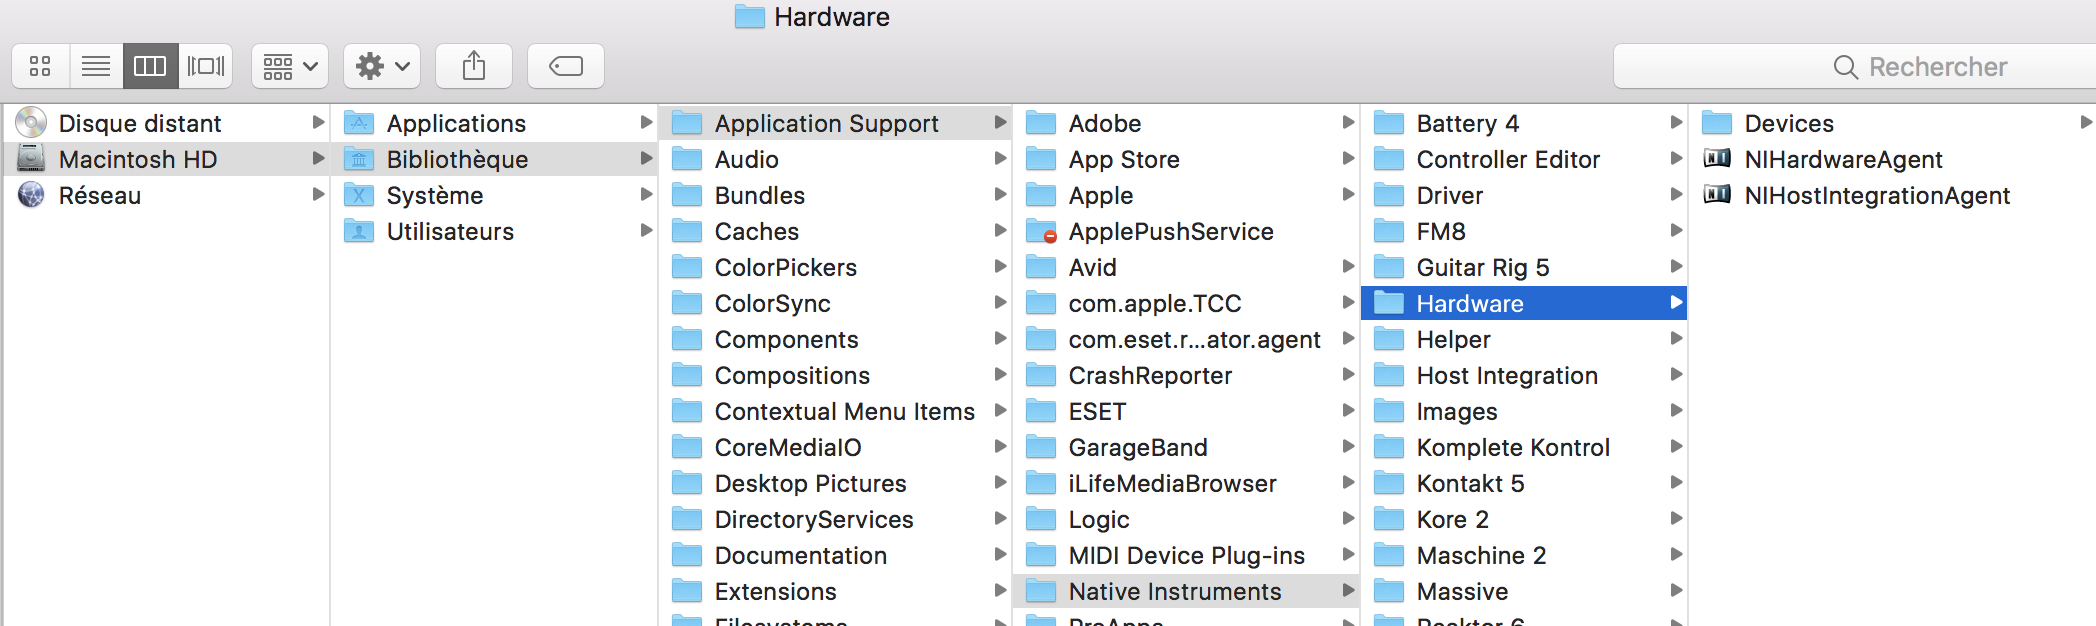2096x626 pixels.
Task: Select the restricted ApplePushService folder
Action: point(1186,231)
